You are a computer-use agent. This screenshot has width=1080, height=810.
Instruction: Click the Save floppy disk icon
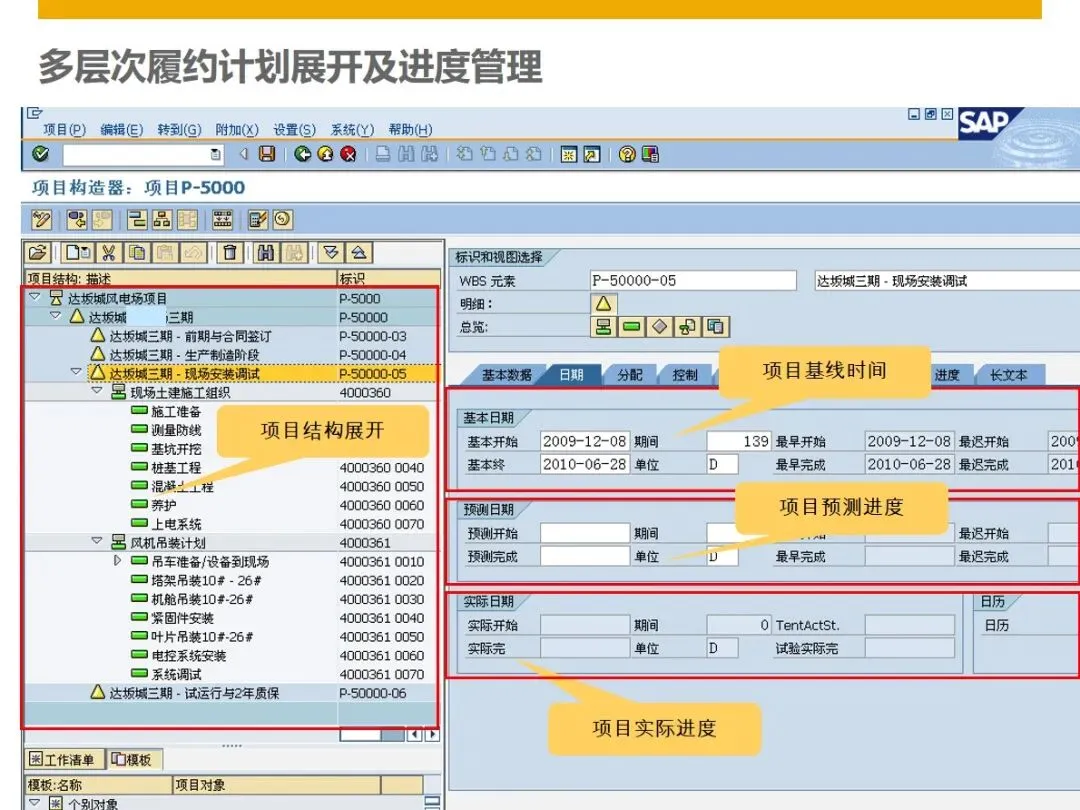(x=267, y=154)
